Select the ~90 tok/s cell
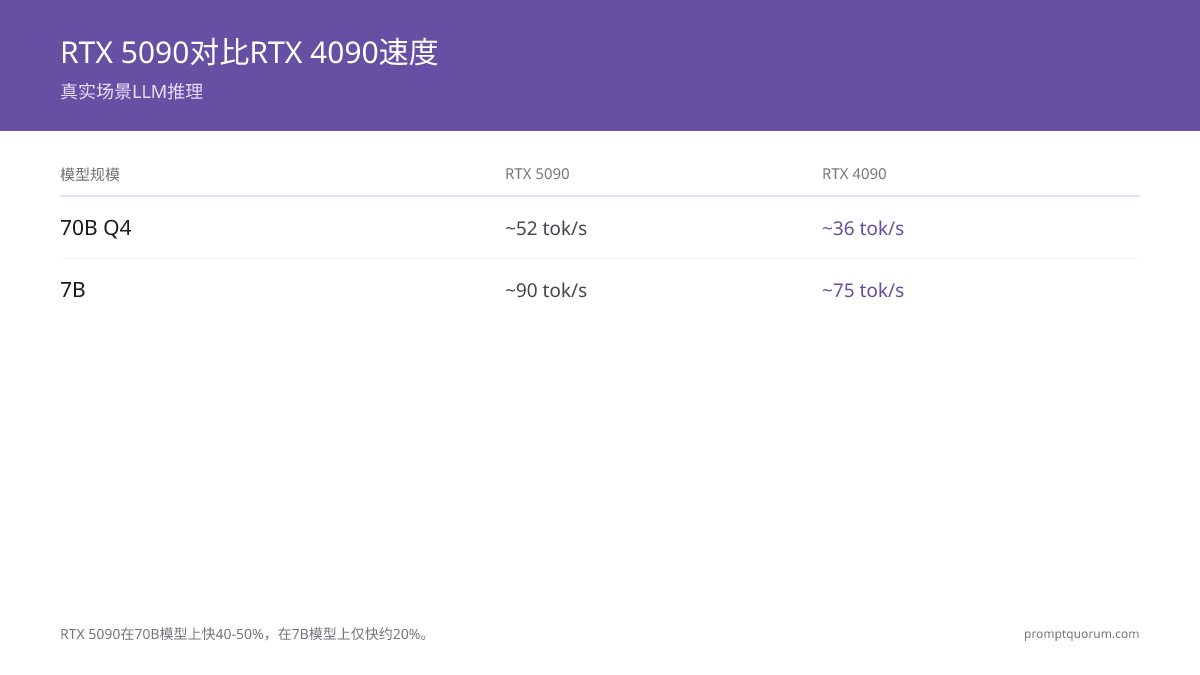Image resolution: width=1200 pixels, height=675 pixels. 546,290
